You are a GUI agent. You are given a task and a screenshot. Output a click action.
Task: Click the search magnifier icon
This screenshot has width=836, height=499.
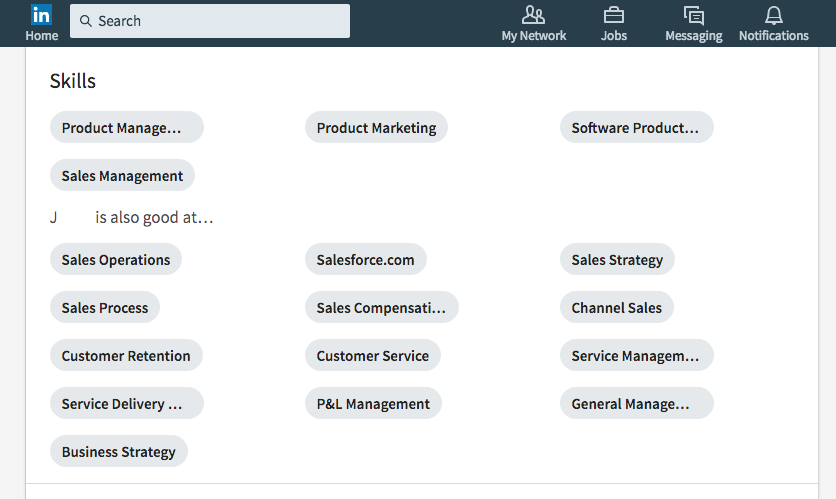point(85,21)
